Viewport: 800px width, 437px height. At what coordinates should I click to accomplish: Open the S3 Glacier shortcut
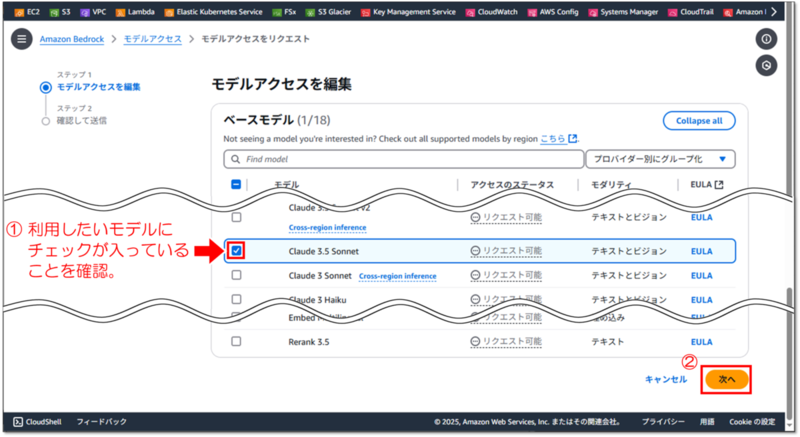pos(328,12)
